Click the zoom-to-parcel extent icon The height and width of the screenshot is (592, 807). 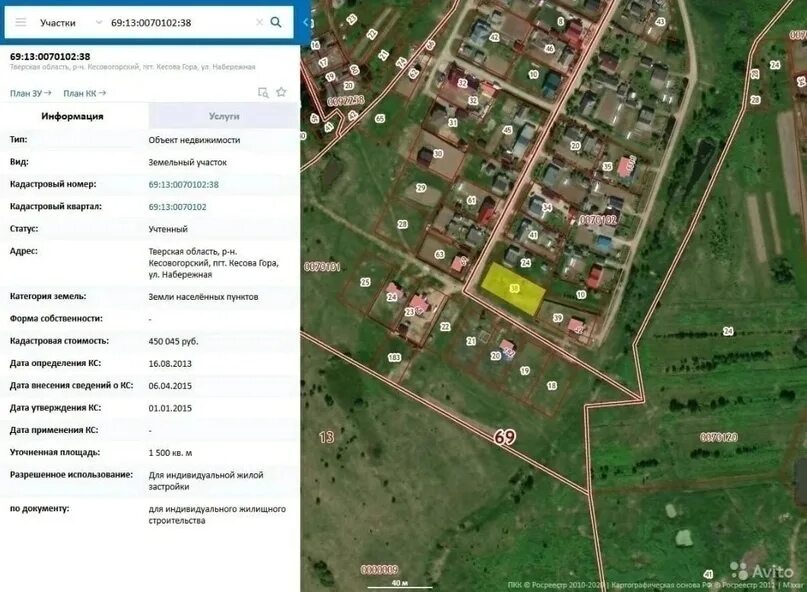pyautogui.click(x=261, y=91)
